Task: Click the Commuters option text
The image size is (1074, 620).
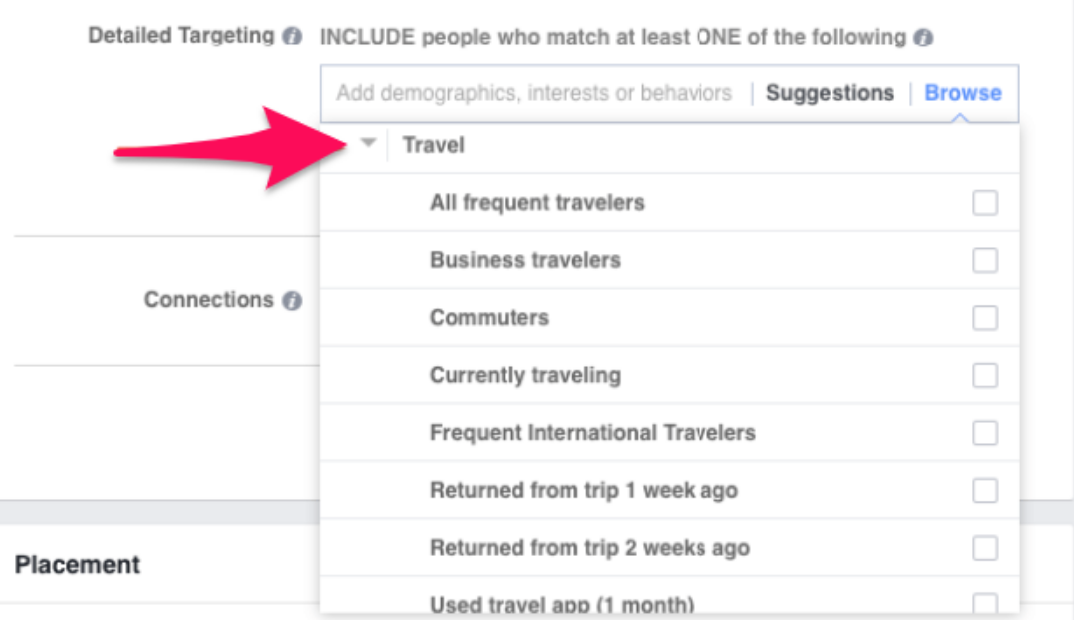Action: (489, 318)
